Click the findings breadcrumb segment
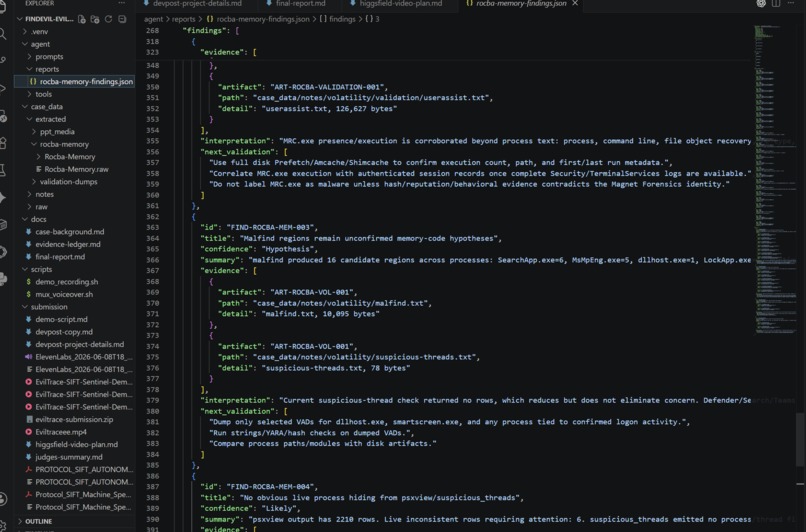This screenshot has width=806, height=532. point(337,19)
